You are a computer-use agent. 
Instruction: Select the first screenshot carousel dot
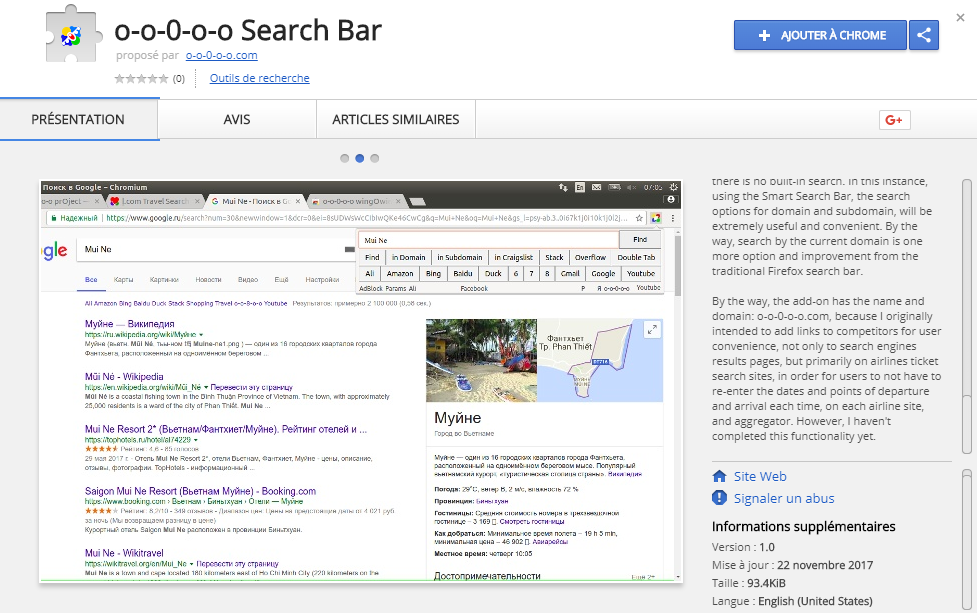[345, 158]
